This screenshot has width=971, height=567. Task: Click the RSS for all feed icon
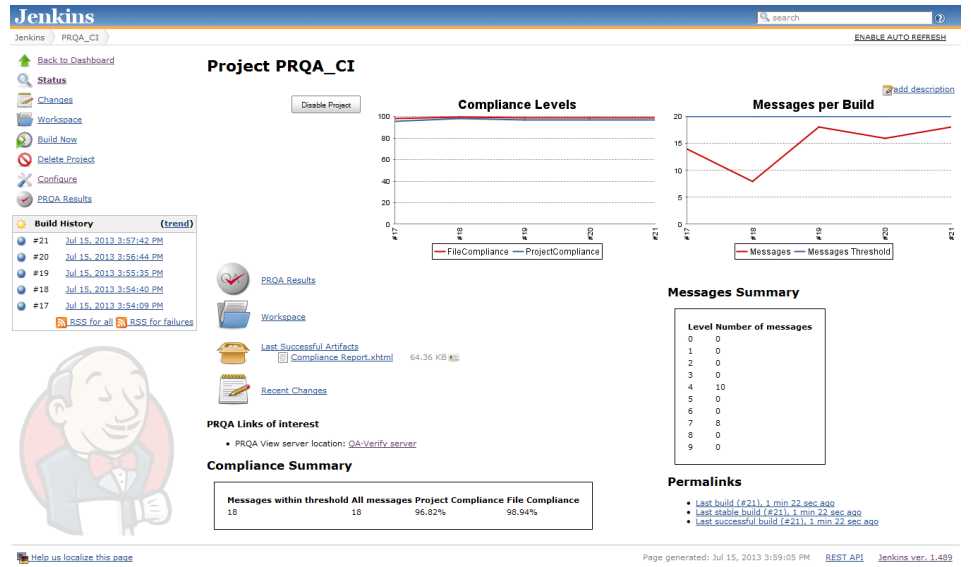[61, 322]
